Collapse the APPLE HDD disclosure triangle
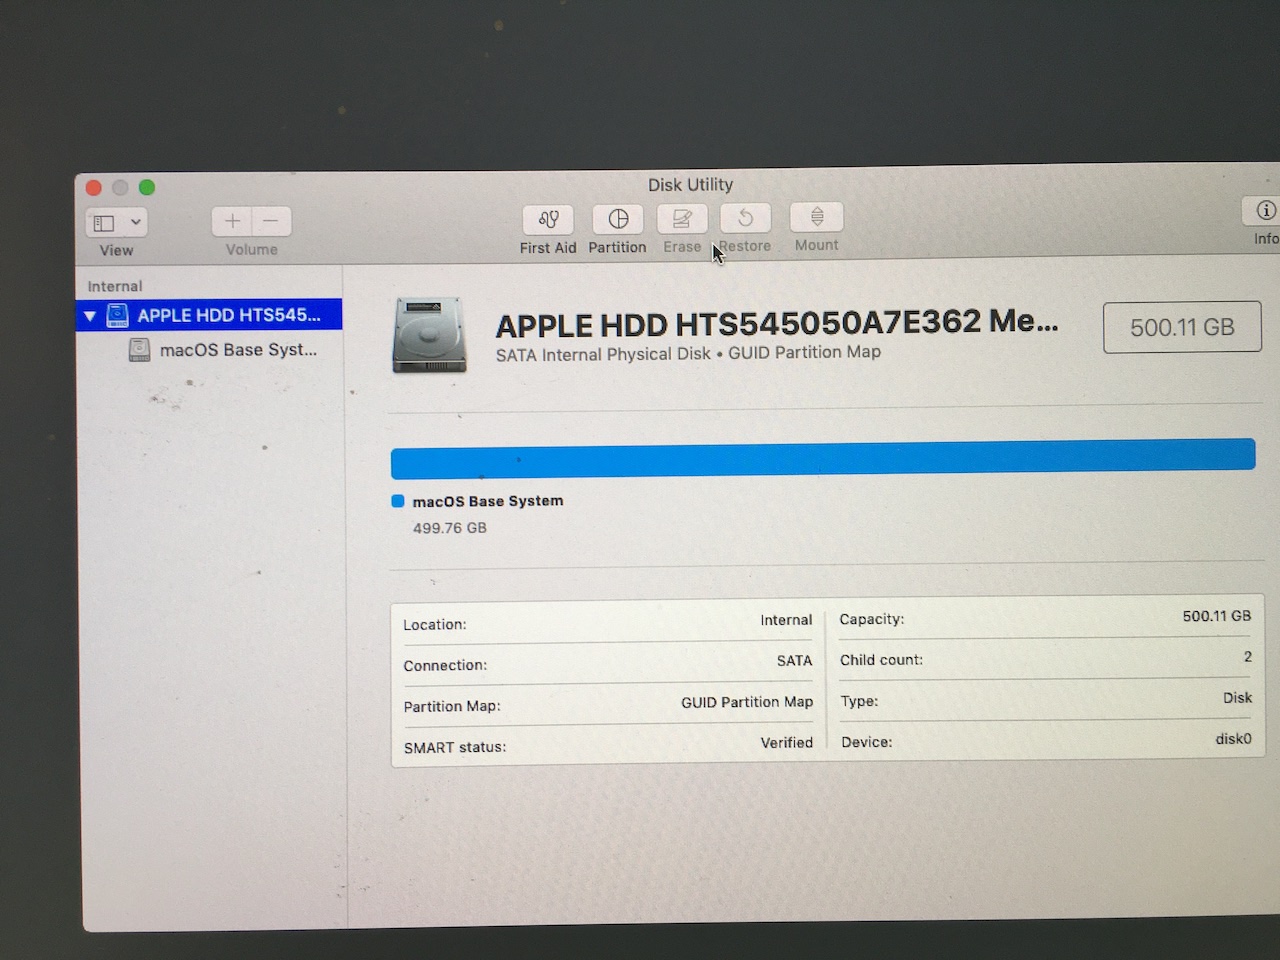Viewport: 1280px width, 960px height. point(90,315)
